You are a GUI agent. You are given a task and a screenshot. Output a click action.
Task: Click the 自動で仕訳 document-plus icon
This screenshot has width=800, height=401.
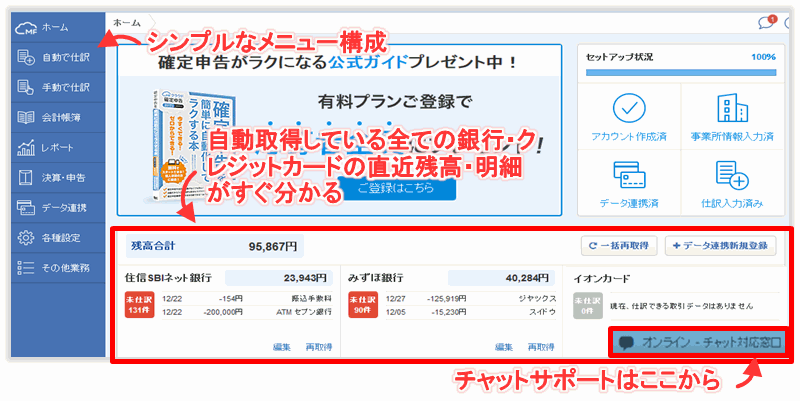(x=26, y=57)
